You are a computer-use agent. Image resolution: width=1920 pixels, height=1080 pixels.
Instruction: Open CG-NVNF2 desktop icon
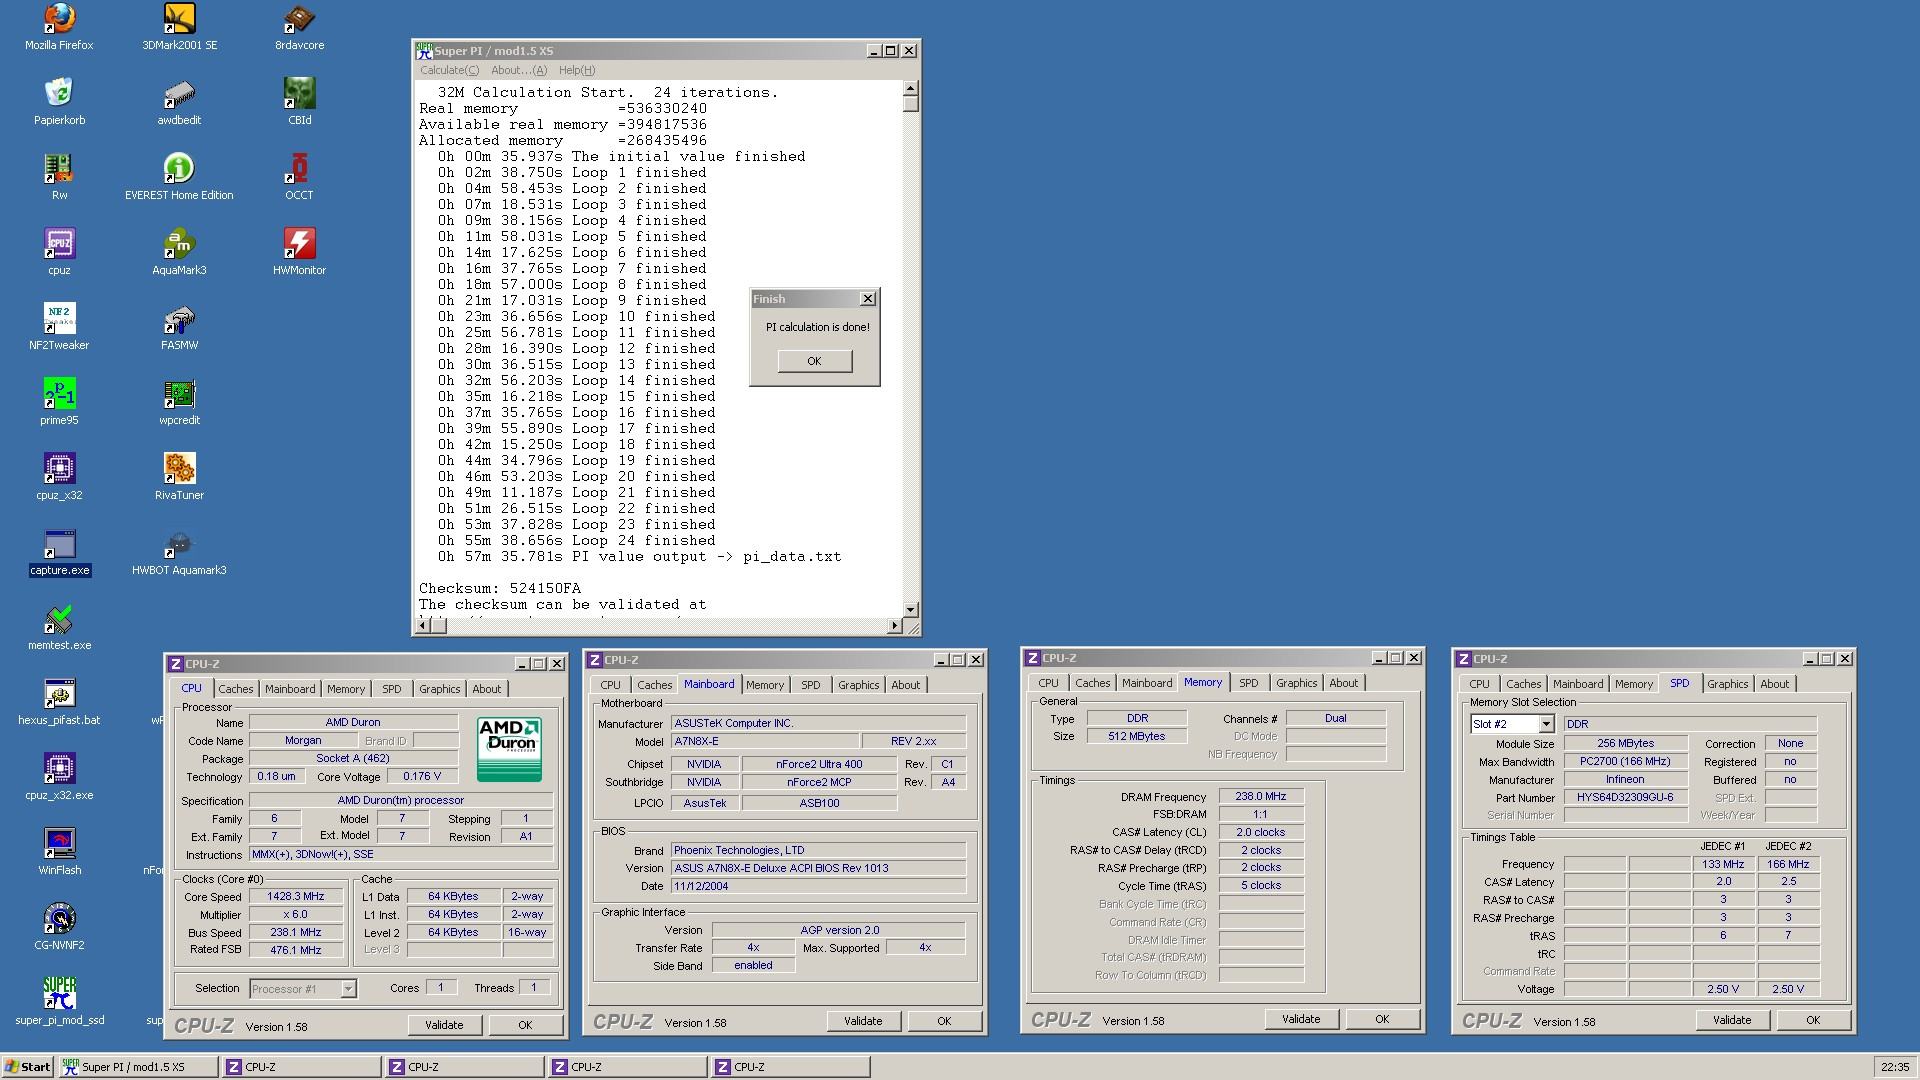59,927
